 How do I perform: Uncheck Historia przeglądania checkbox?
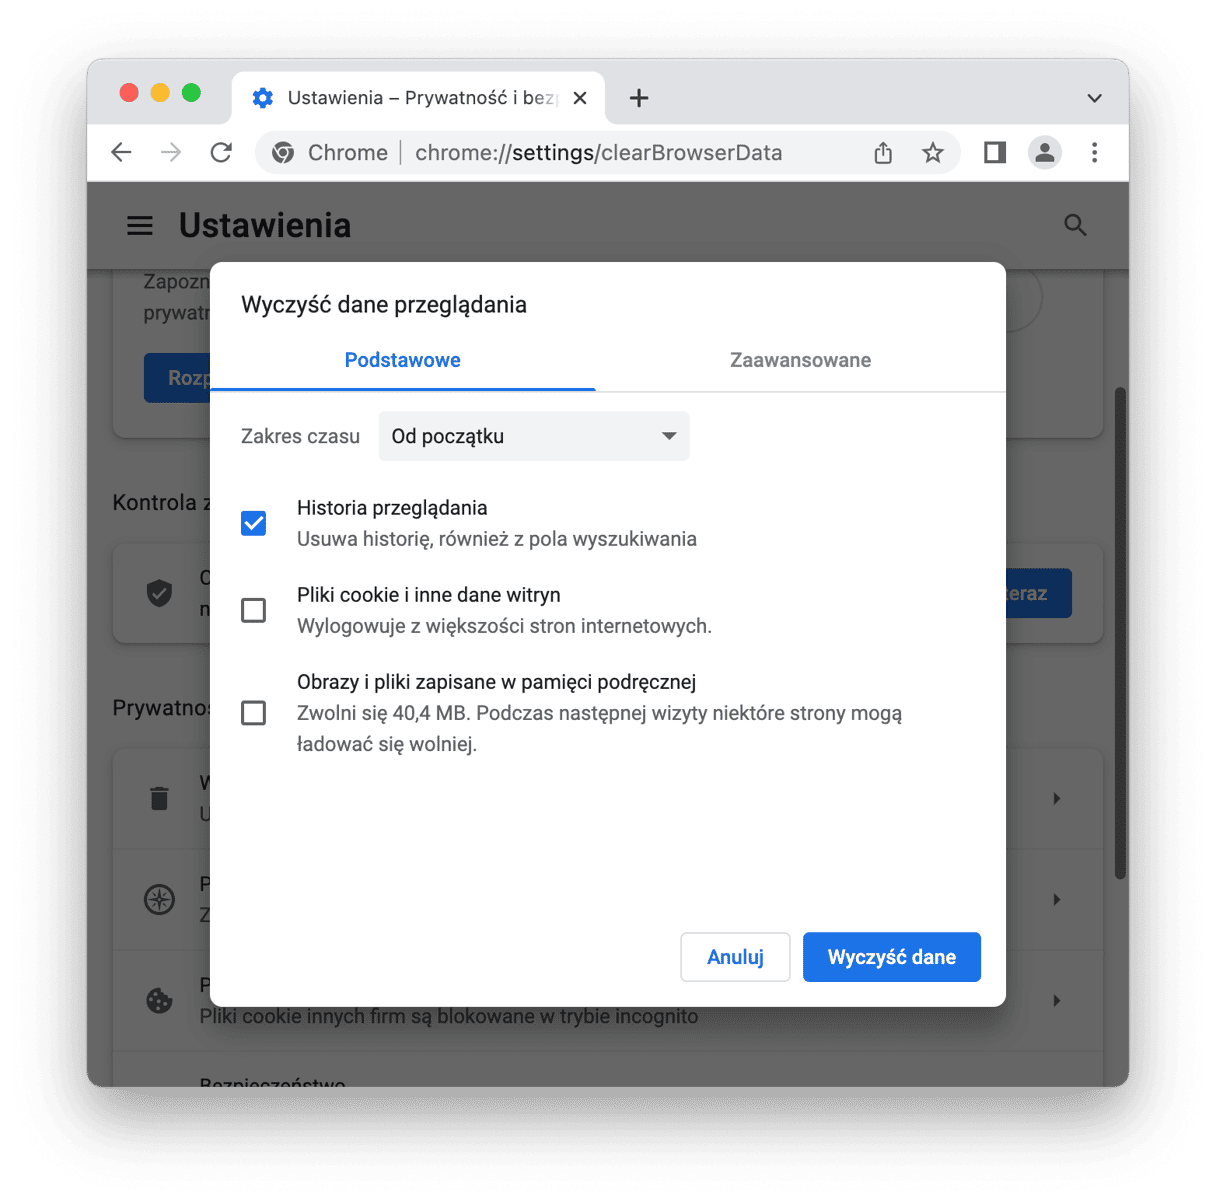[254, 523]
